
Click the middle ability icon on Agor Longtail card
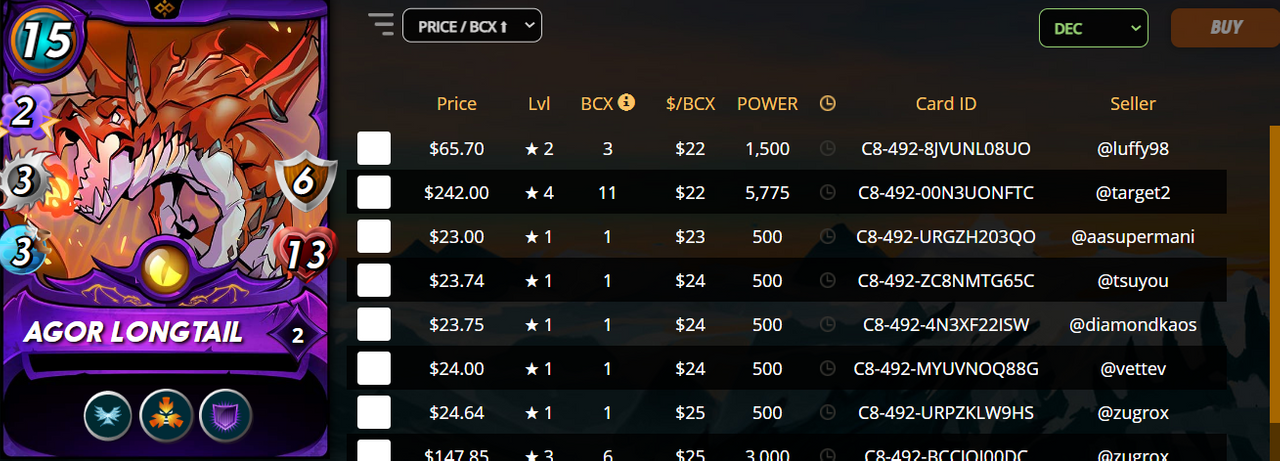click(x=164, y=414)
